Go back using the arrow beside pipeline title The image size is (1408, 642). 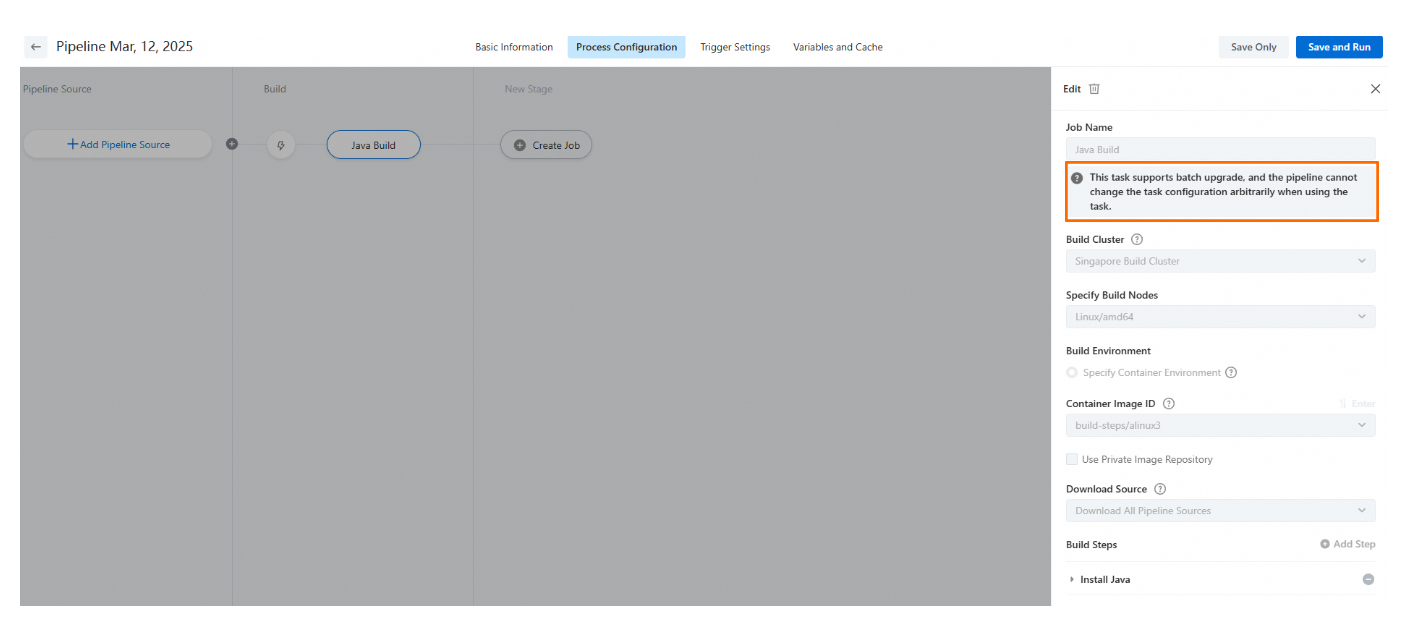click(36, 47)
